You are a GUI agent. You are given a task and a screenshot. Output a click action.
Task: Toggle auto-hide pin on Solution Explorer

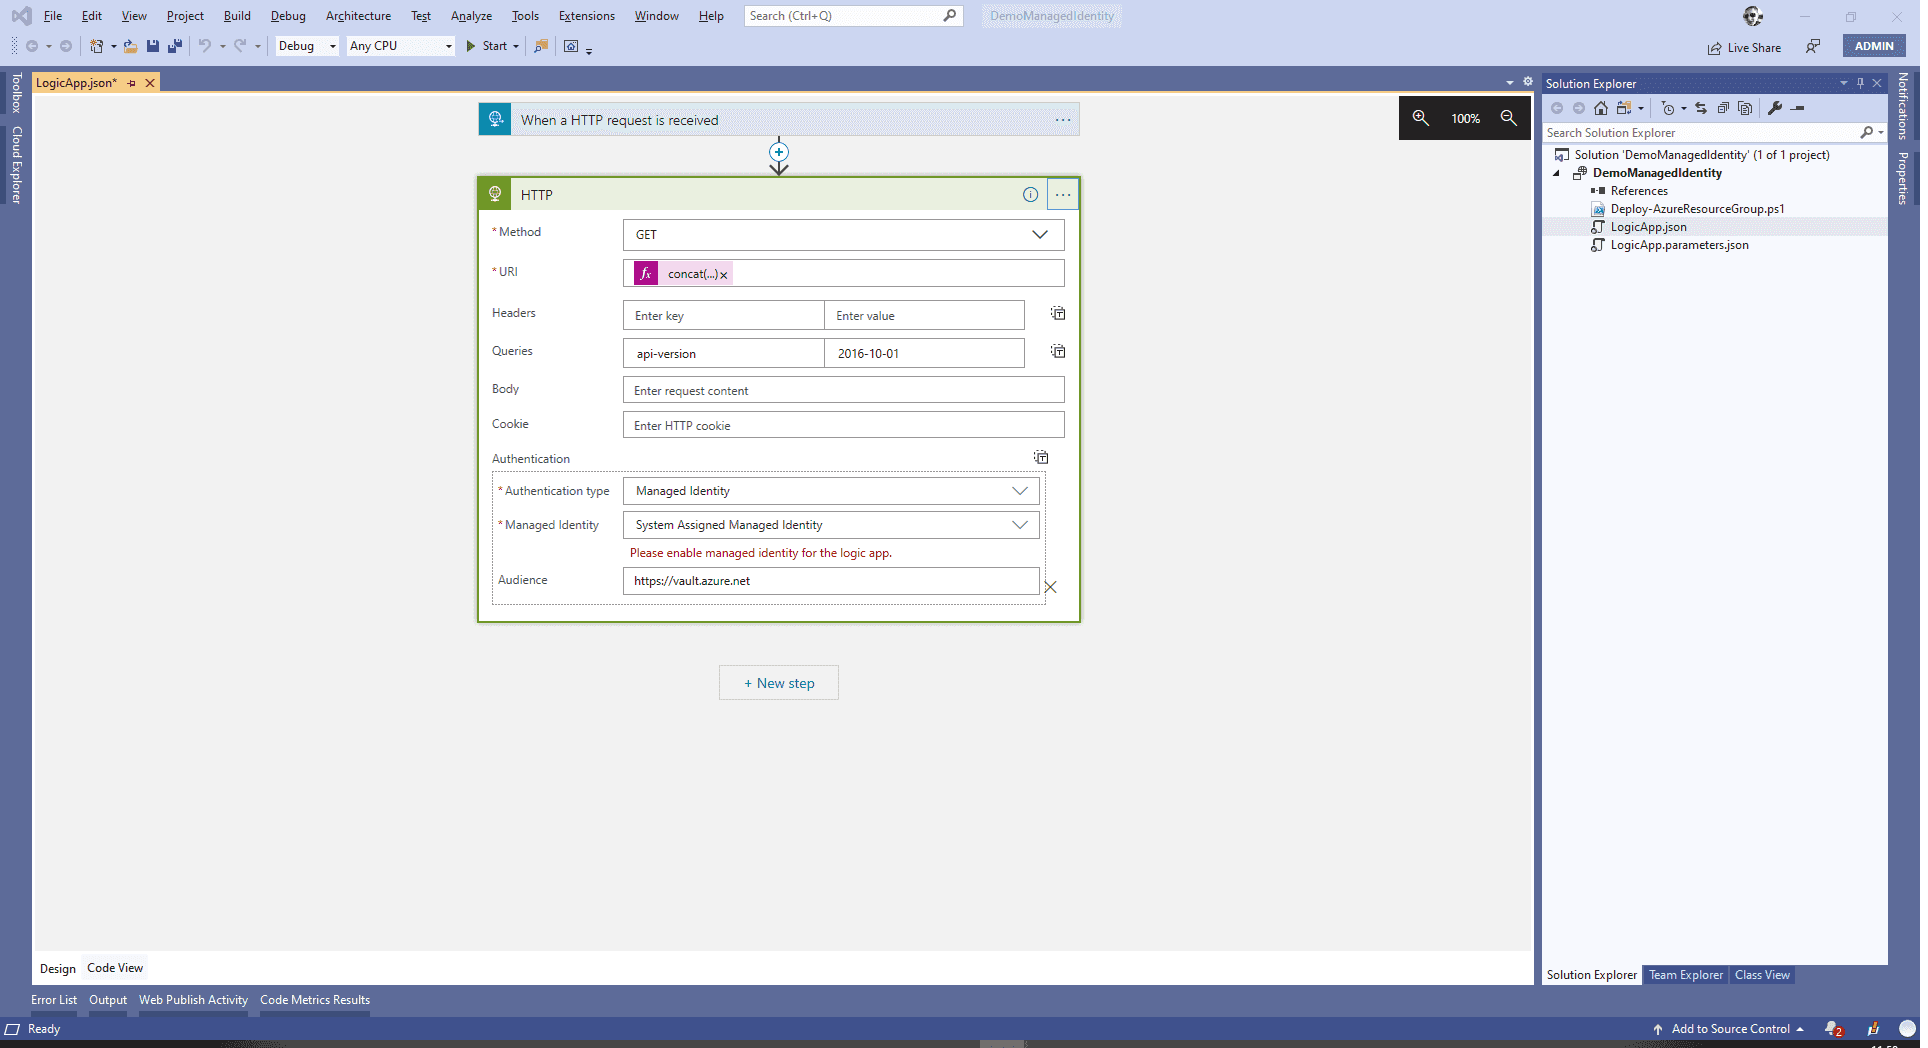click(x=1860, y=83)
